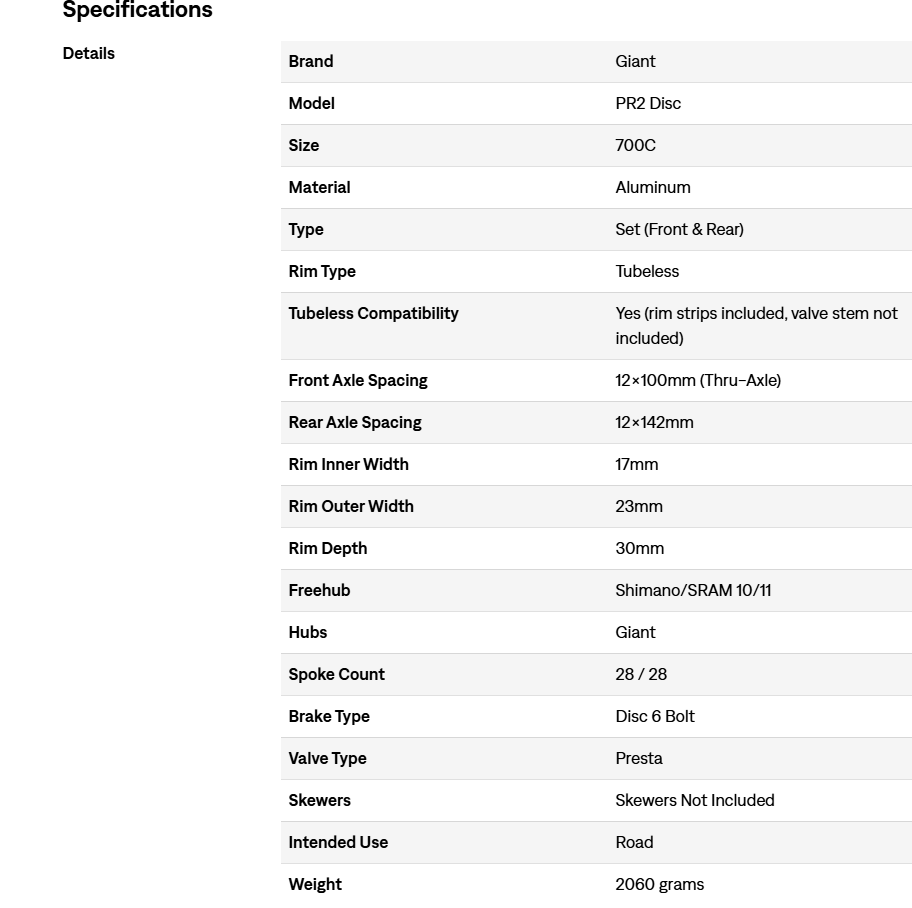Click the Disc 6 Bolt brake type value
Image resolution: width=912 pixels, height=908 pixels.
655,717
